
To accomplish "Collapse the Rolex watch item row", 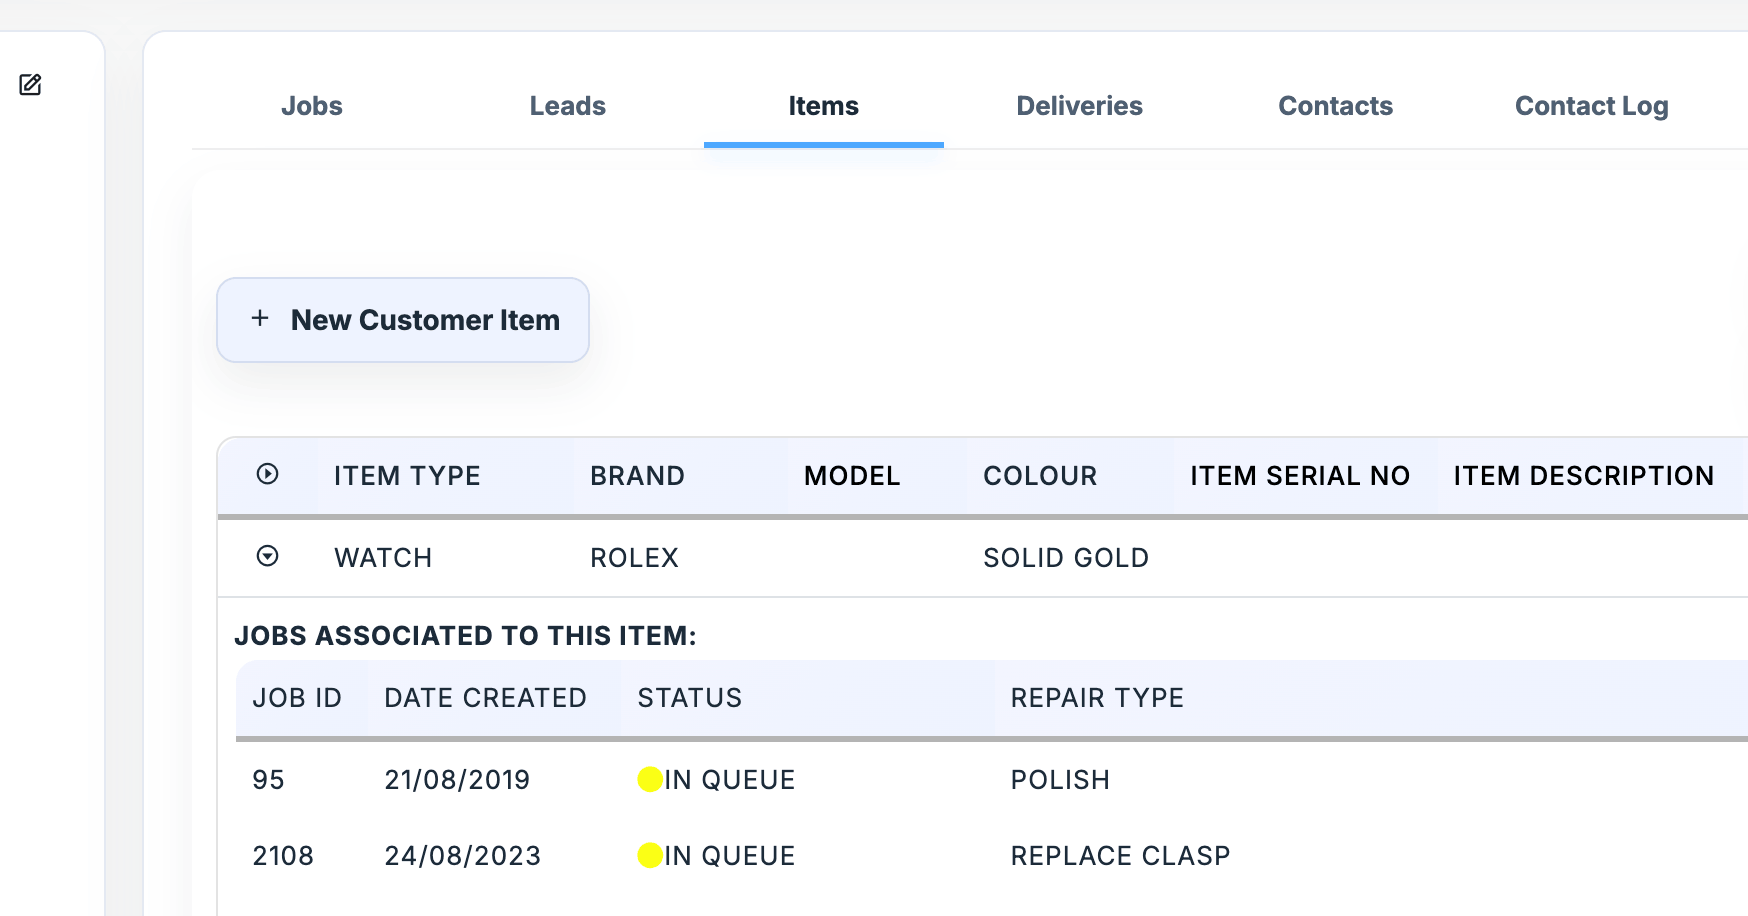I will [x=267, y=556].
